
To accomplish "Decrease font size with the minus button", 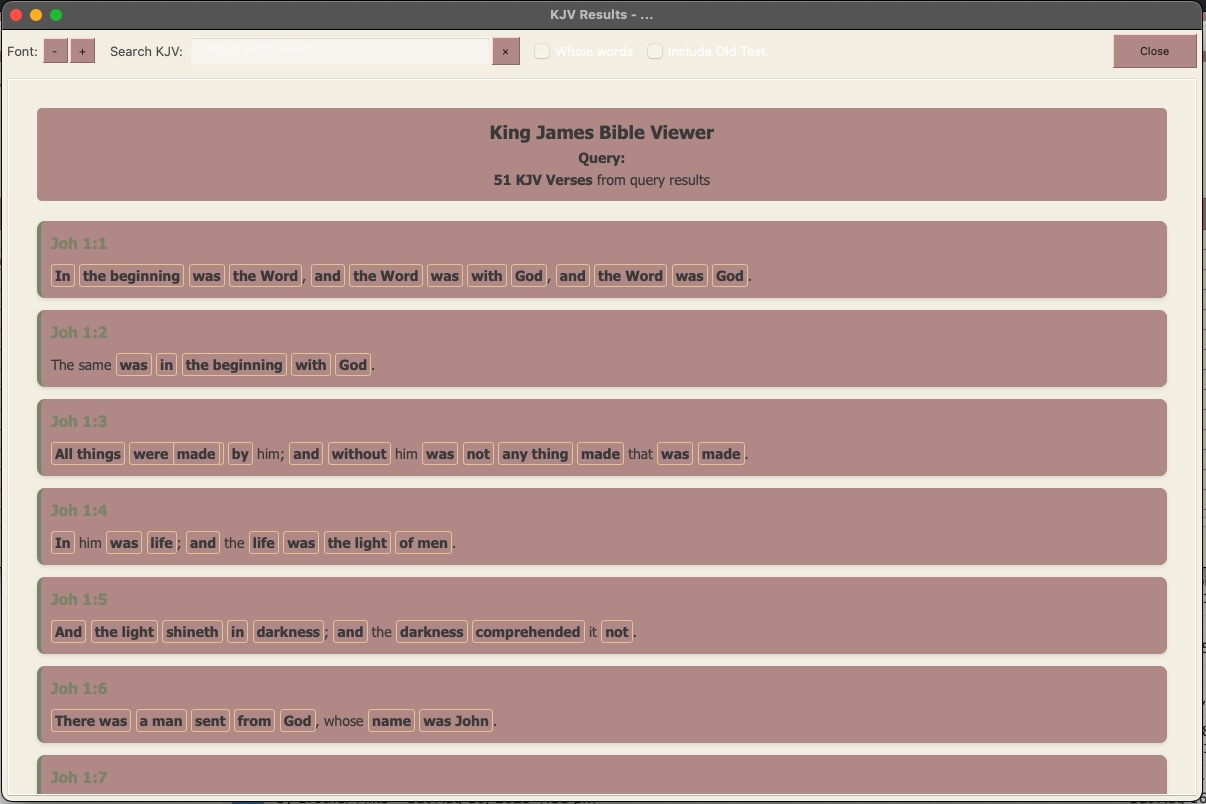I will pos(56,51).
